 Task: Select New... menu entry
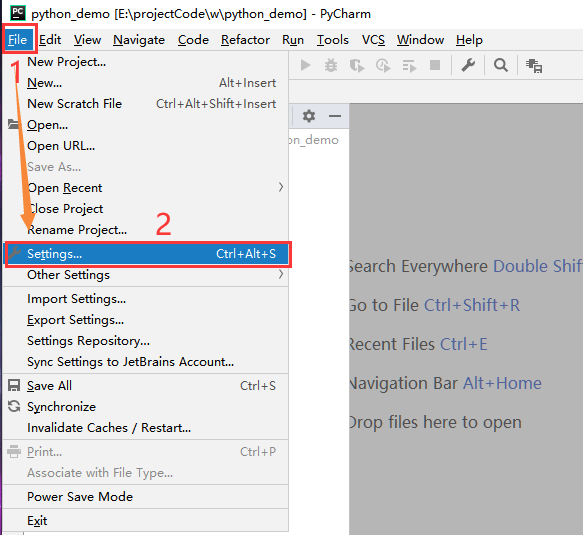[x=146, y=83]
